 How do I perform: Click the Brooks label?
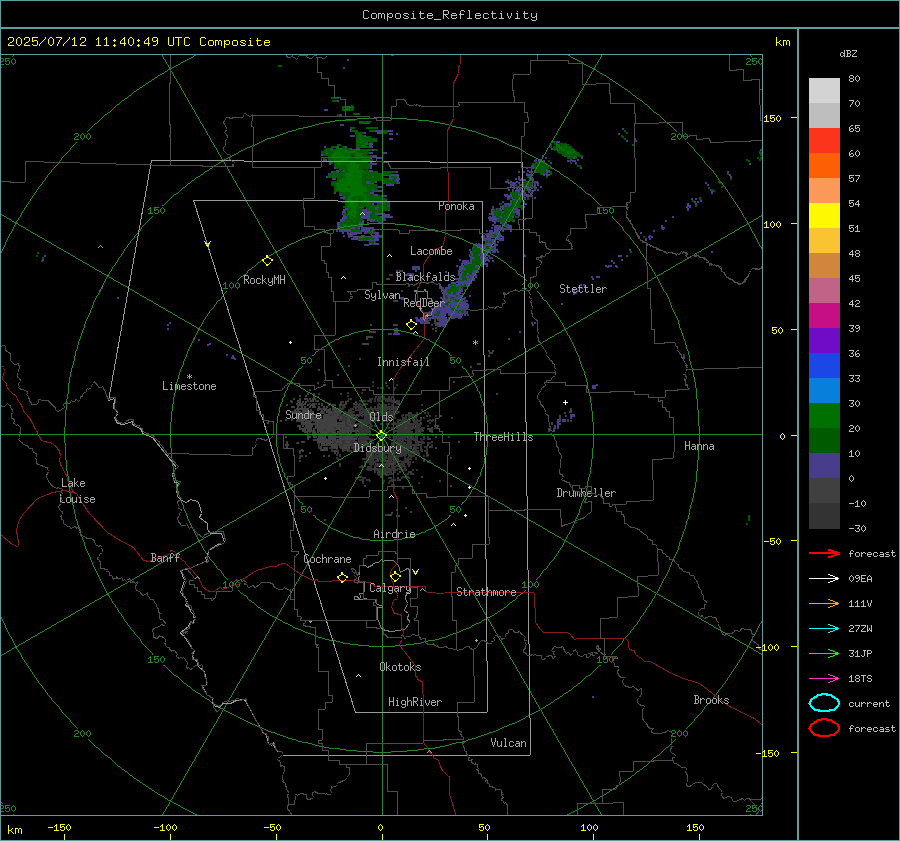[711, 700]
